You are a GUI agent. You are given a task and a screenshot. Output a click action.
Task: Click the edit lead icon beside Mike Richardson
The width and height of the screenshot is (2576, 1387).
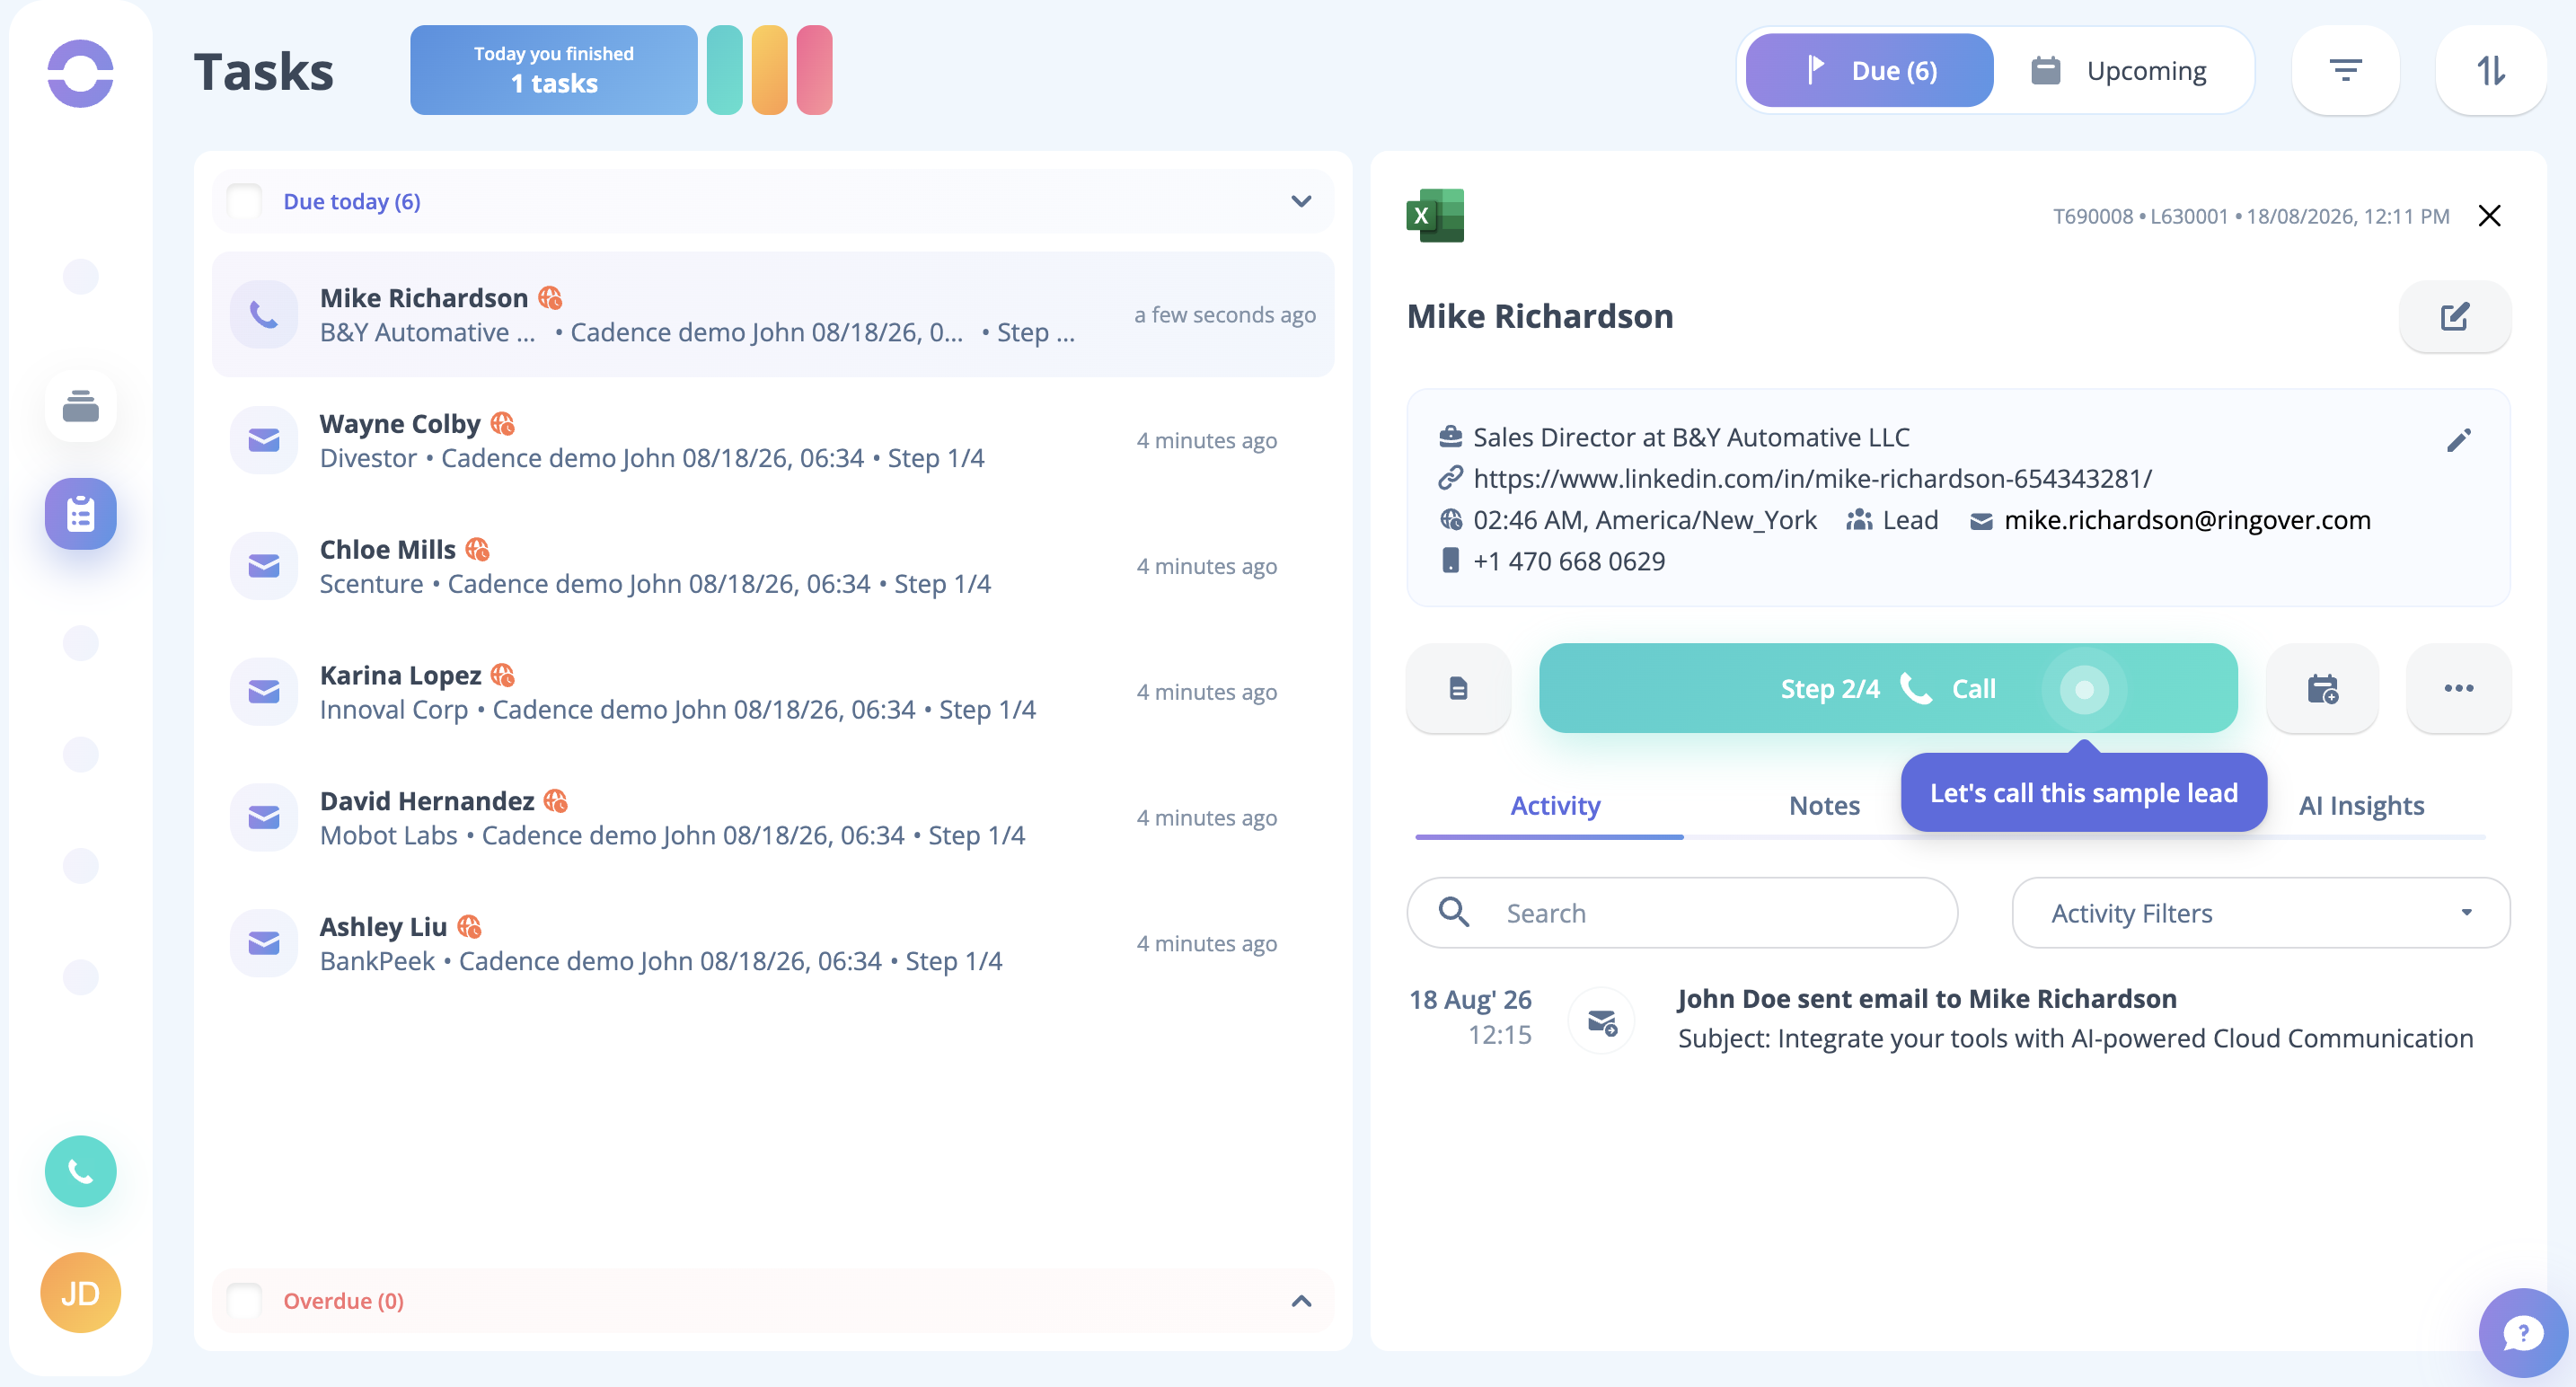[2455, 317]
